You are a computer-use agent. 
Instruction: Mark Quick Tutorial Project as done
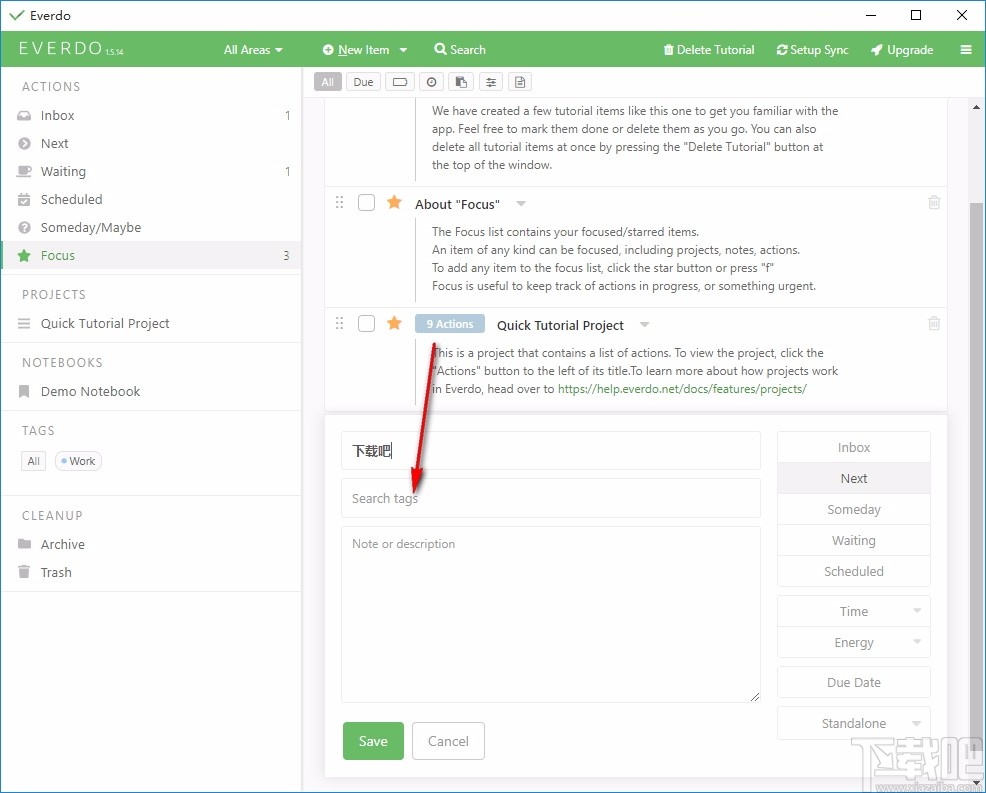[x=366, y=323]
